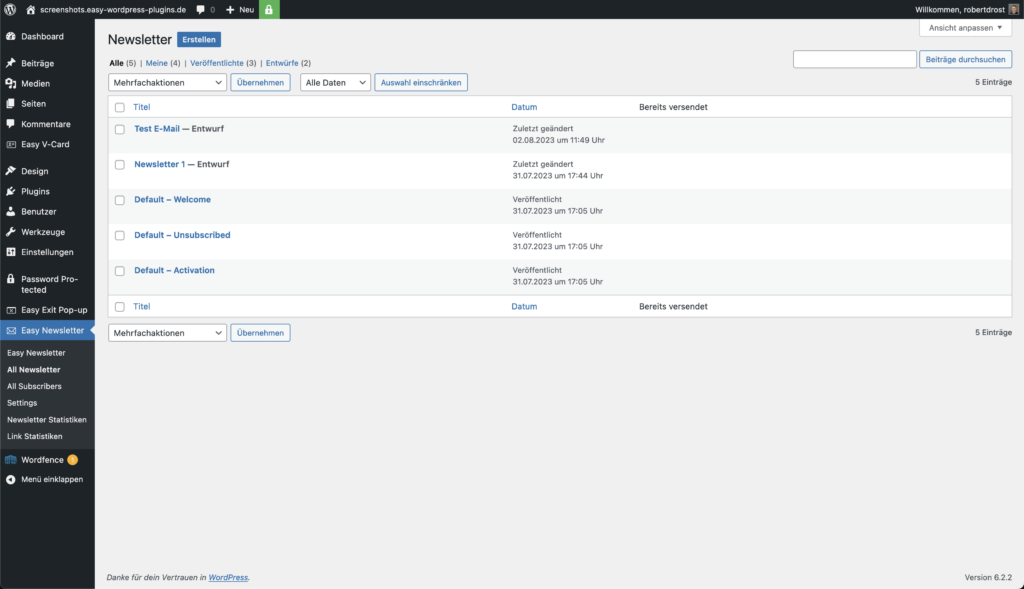This screenshot has height=589, width=1024.
Task: Tick the select-all checkbox in table header
Action: coord(120,107)
